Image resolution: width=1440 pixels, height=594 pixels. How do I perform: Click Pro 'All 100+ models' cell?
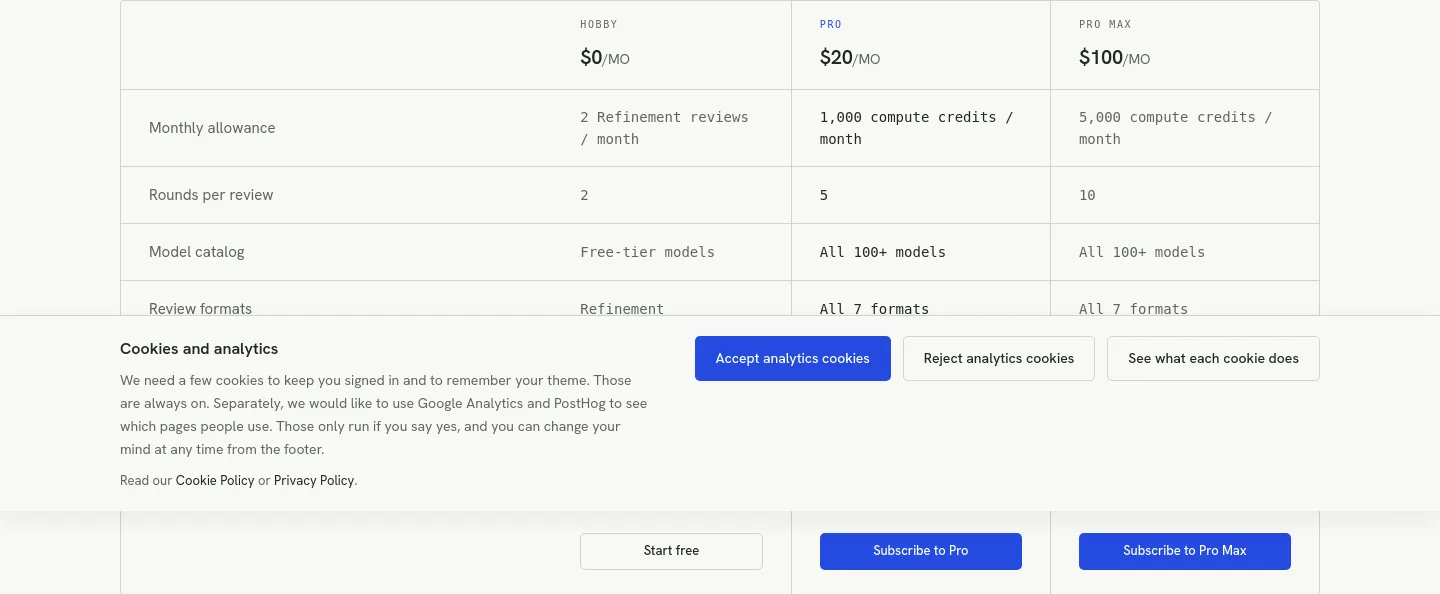tap(882, 252)
